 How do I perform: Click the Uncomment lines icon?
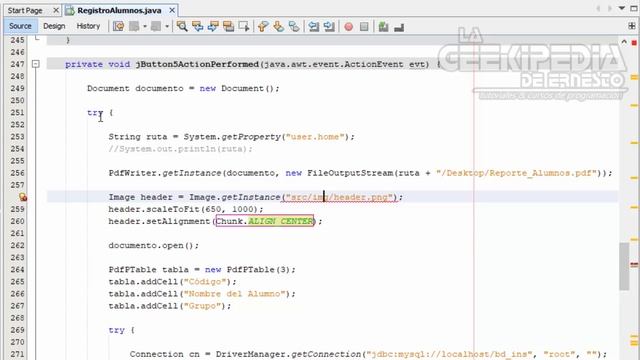coord(399,27)
